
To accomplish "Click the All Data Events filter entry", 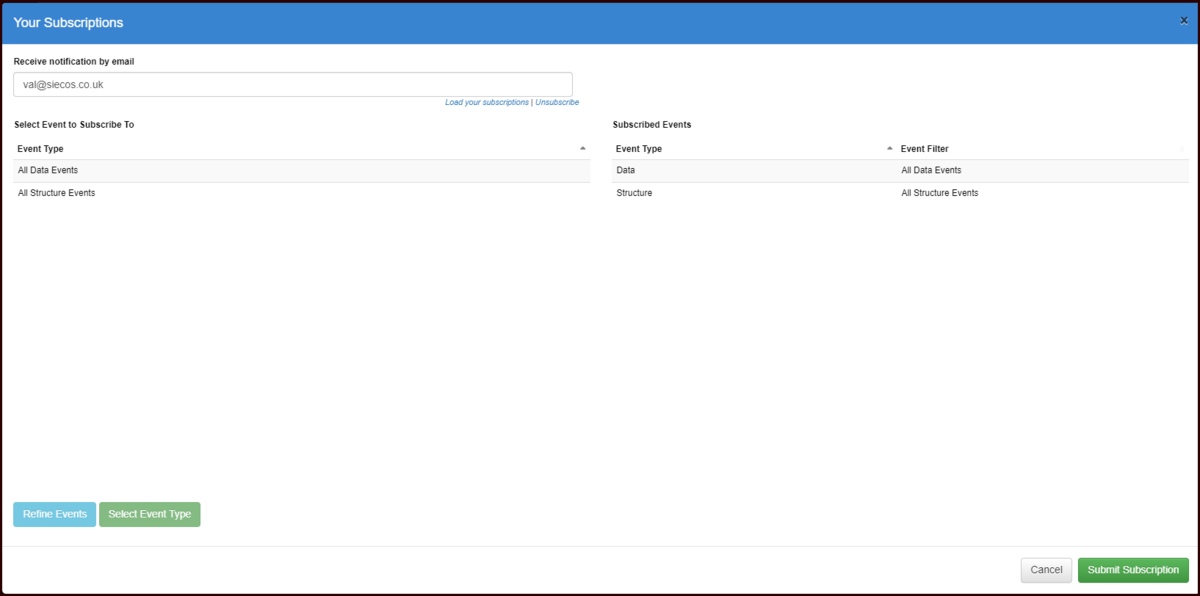I will (931, 170).
